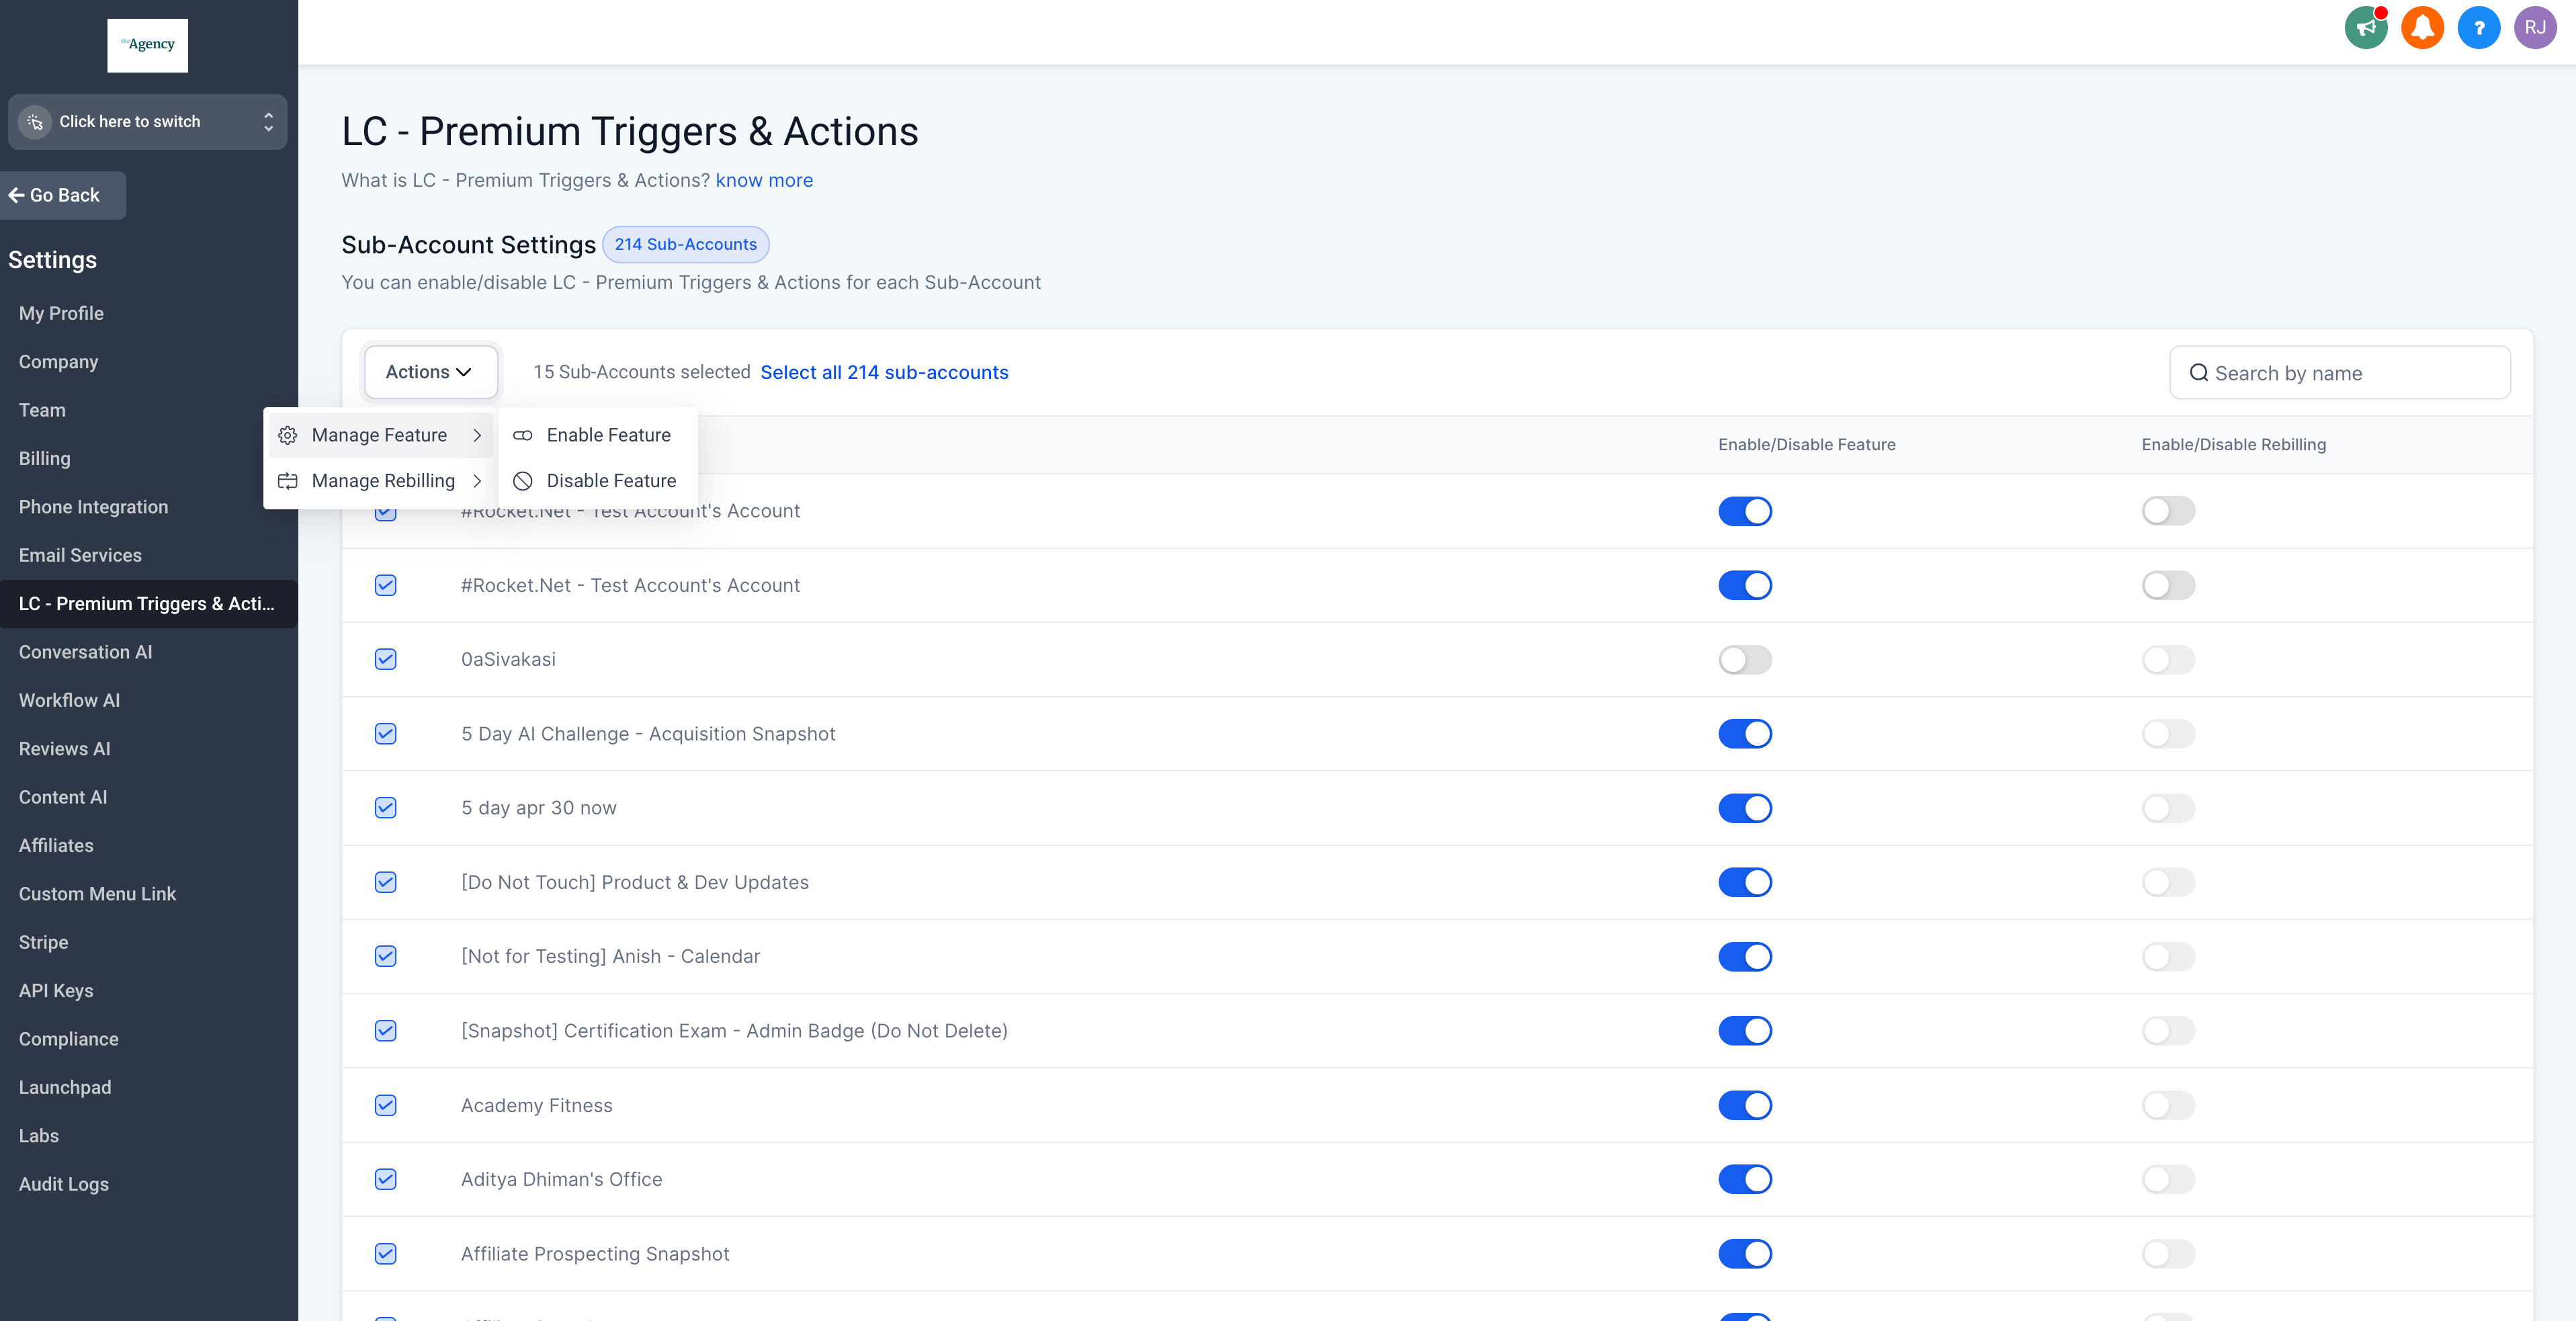
Task: Click the Disable Feature circle-slash icon
Action: 523,481
